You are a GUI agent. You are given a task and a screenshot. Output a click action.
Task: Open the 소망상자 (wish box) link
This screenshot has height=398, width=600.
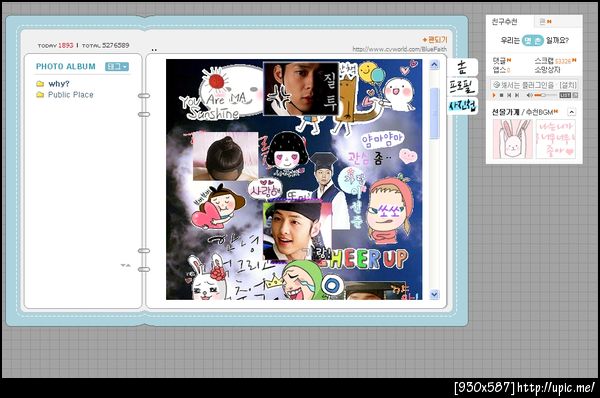pyautogui.click(x=547, y=70)
